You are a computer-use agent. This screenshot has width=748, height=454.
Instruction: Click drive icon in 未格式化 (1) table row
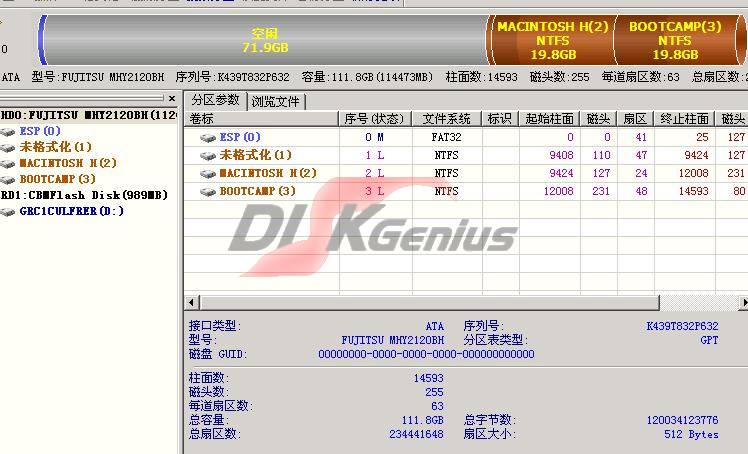208,156
